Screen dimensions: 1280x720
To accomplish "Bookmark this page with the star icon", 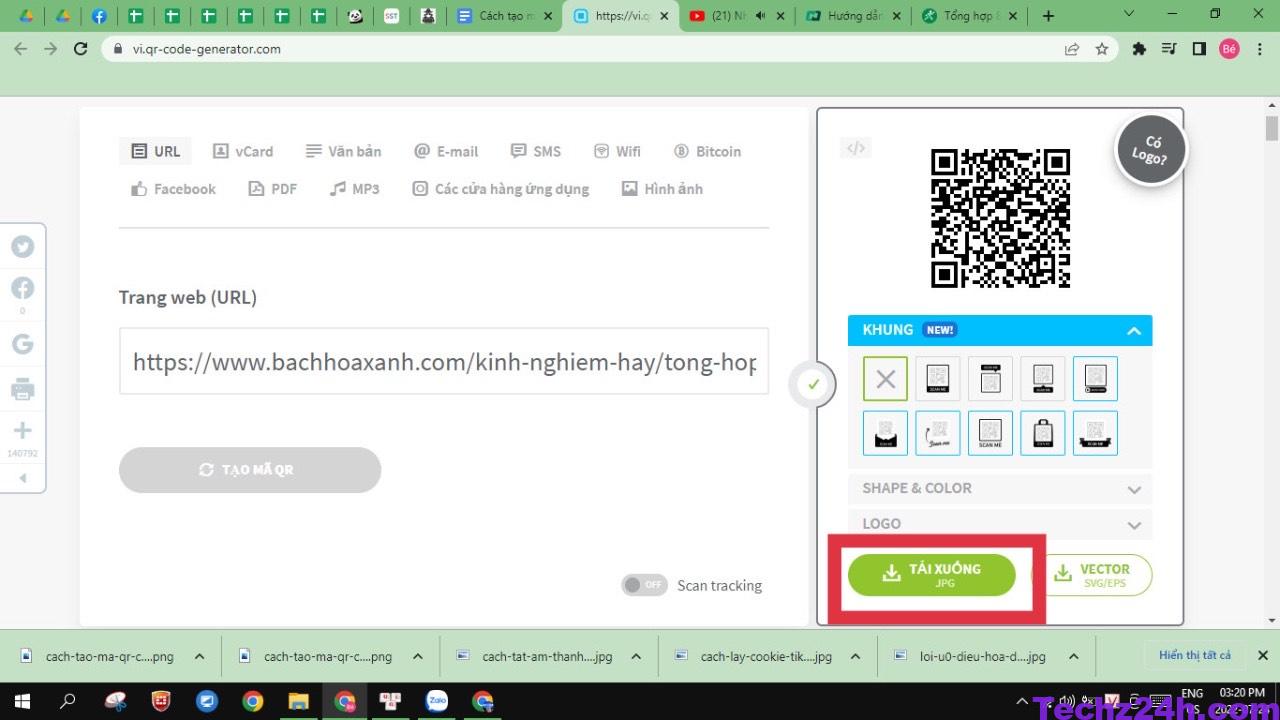I will pyautogui.click(x=1102, y=49).
